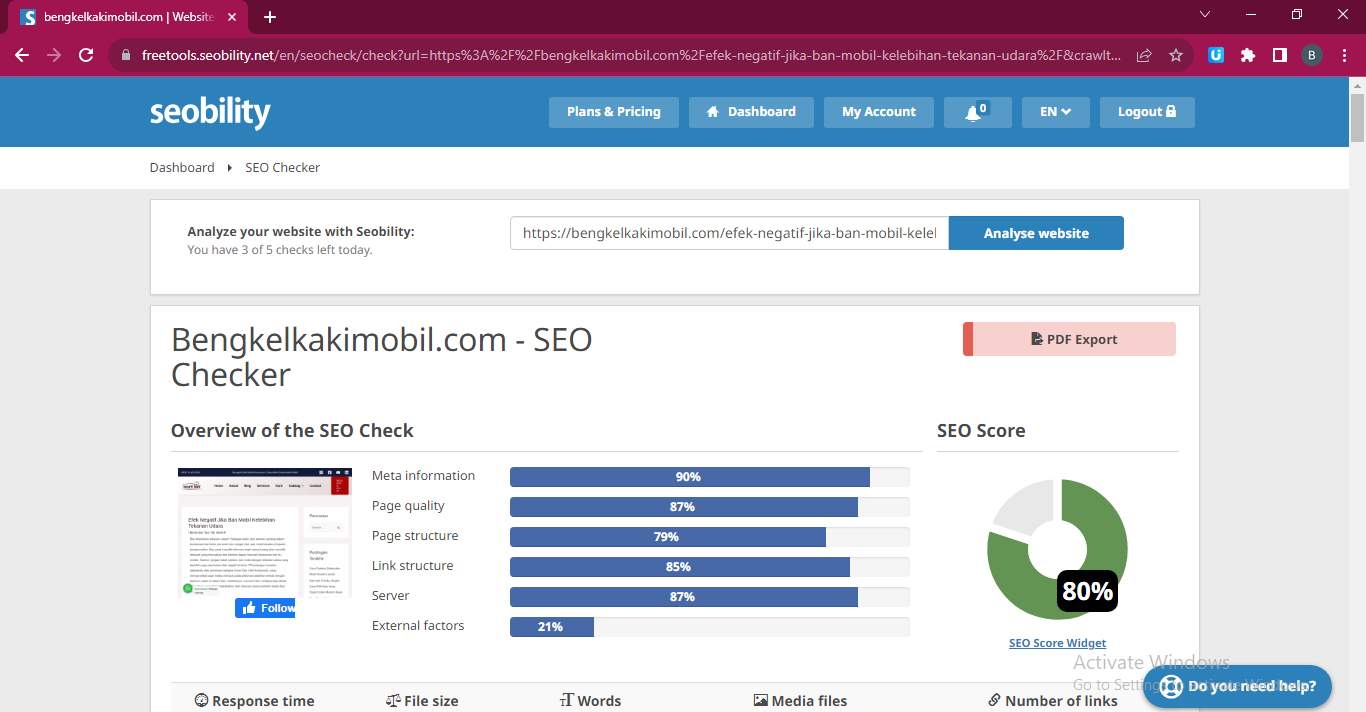This screenshot has width=1366, height=712.
Task: Go to Dashboard in header
Action: point(751,112)
